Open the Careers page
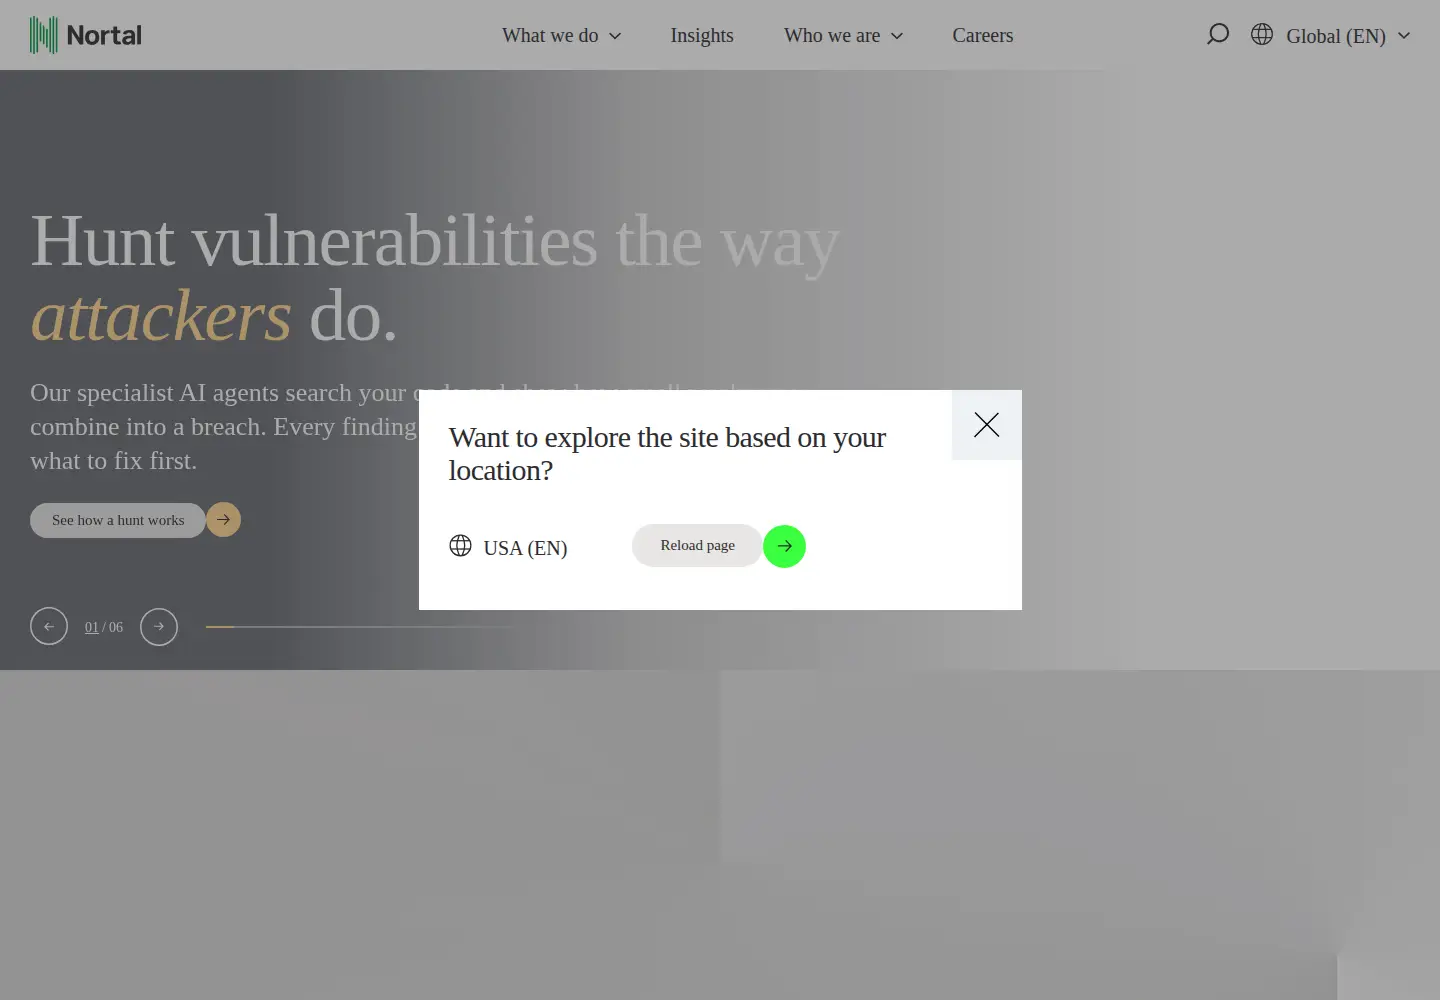The width and height of the screenshot is (1440, 1000). click(983, 35)
